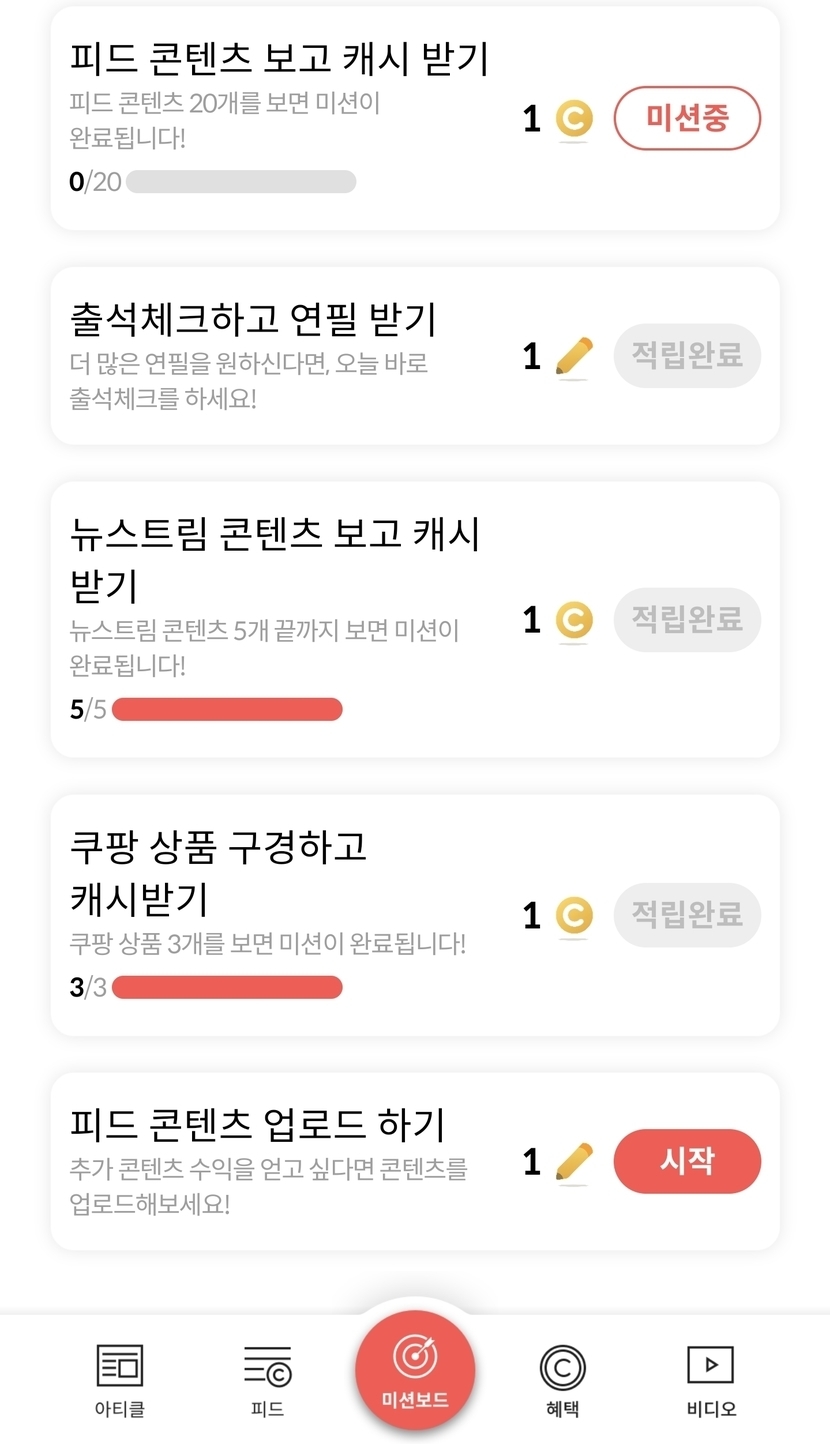Tap the 0/20 feed progress bar
The width and height of the screenshot is (830, 1444).
click(240, 182)
